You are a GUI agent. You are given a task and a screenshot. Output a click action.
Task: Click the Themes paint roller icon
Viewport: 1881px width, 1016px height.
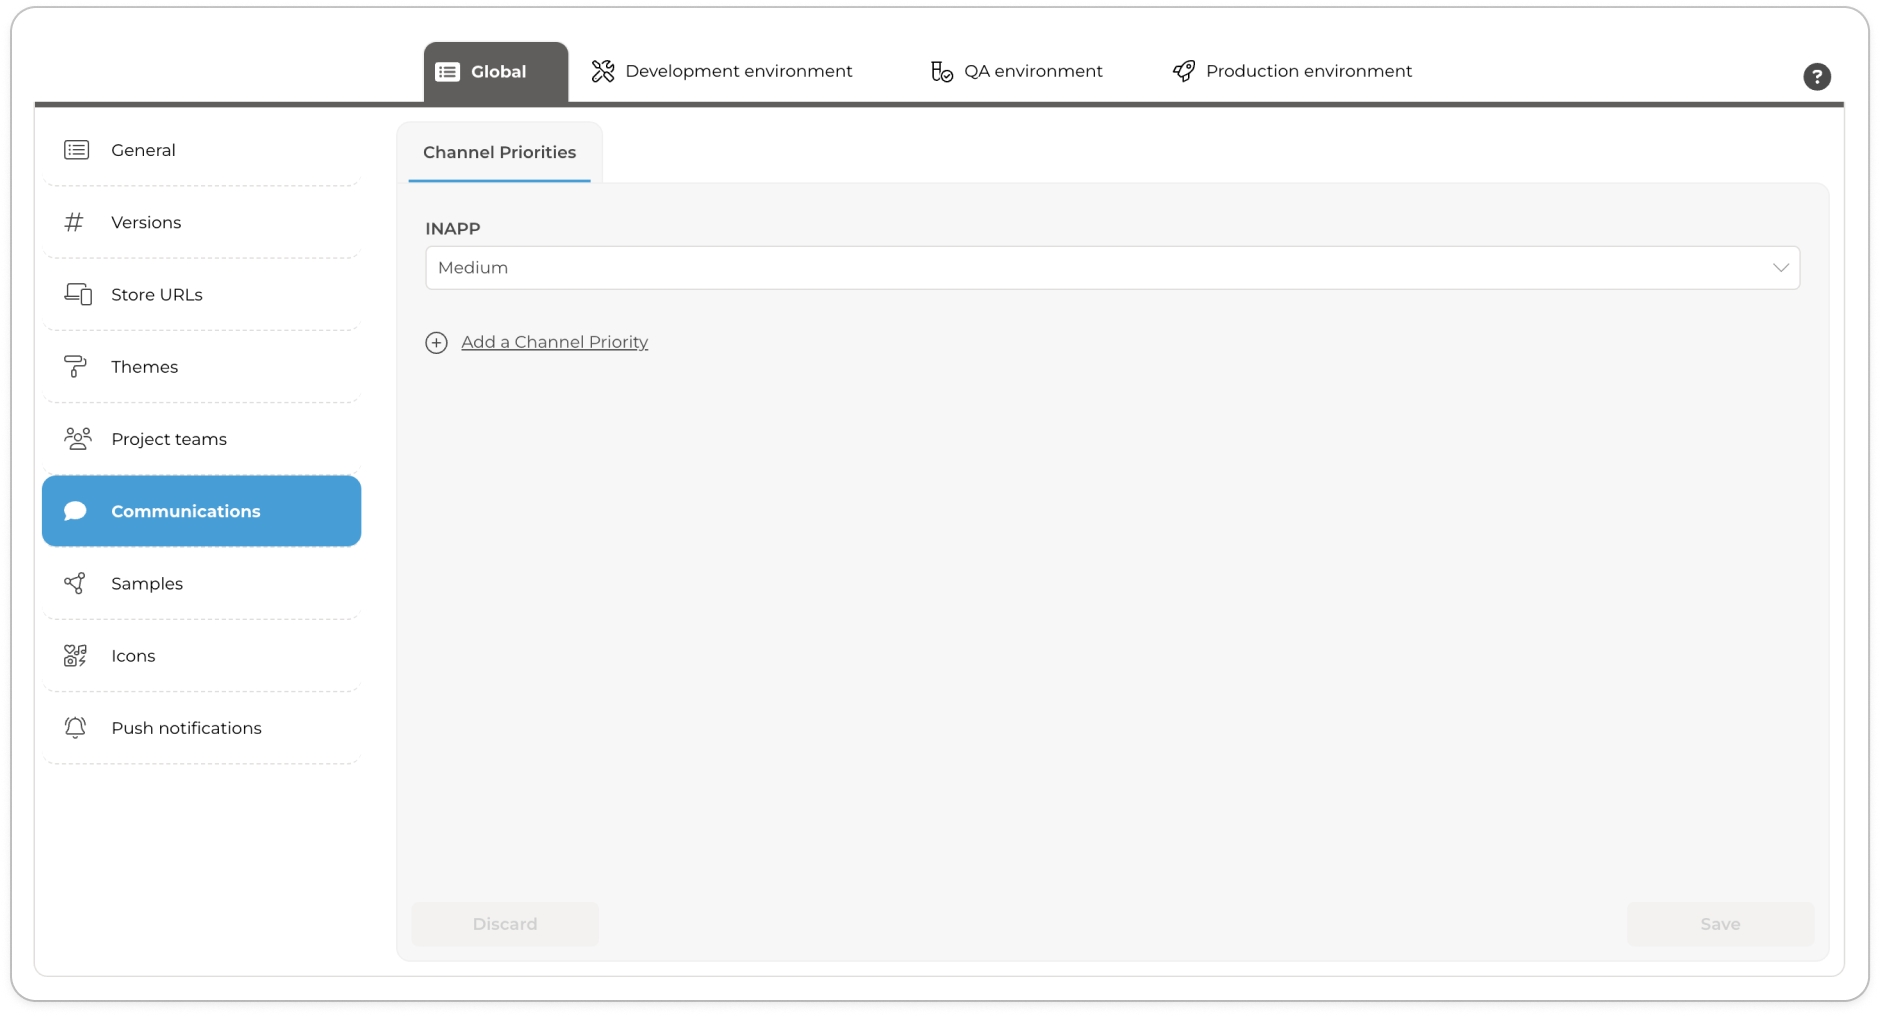click(75, 367)
